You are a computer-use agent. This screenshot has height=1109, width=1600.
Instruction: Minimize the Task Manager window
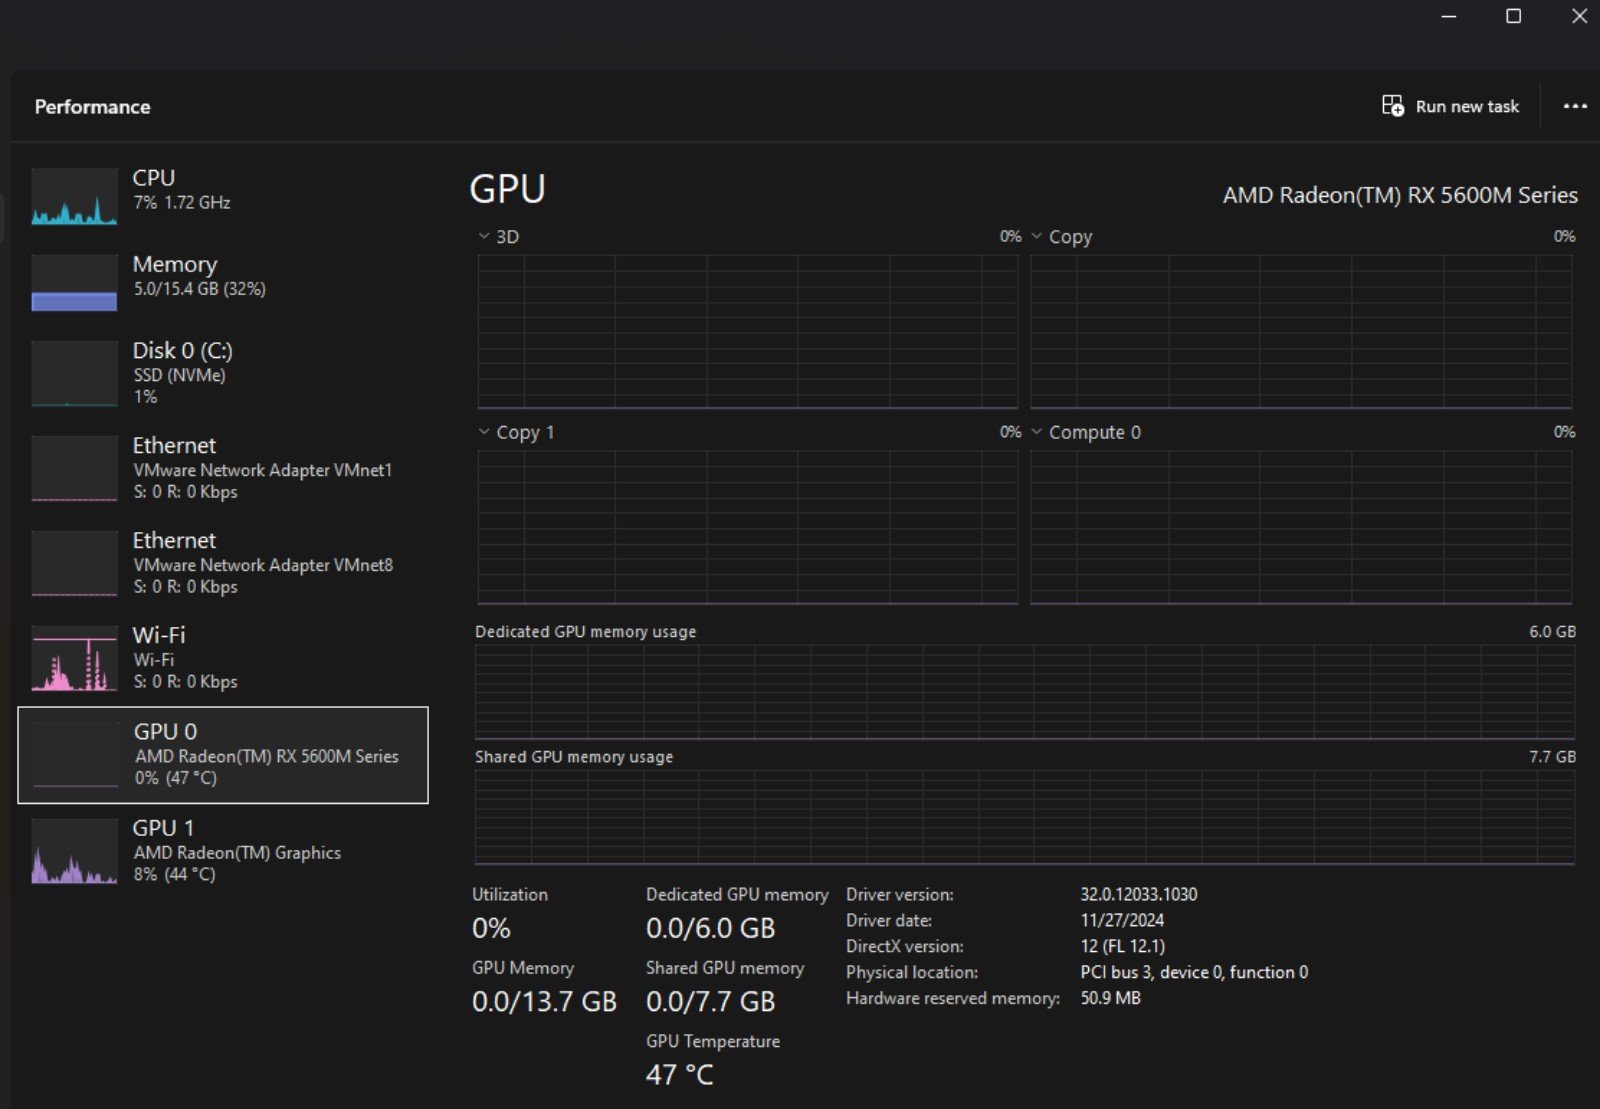(1448, 16)
